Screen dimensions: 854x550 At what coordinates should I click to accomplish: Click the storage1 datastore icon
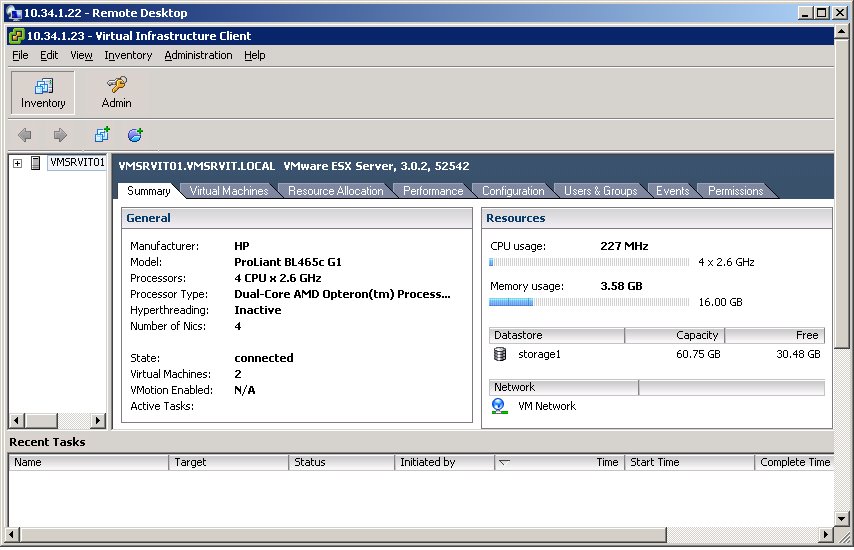tap(499, 354)
